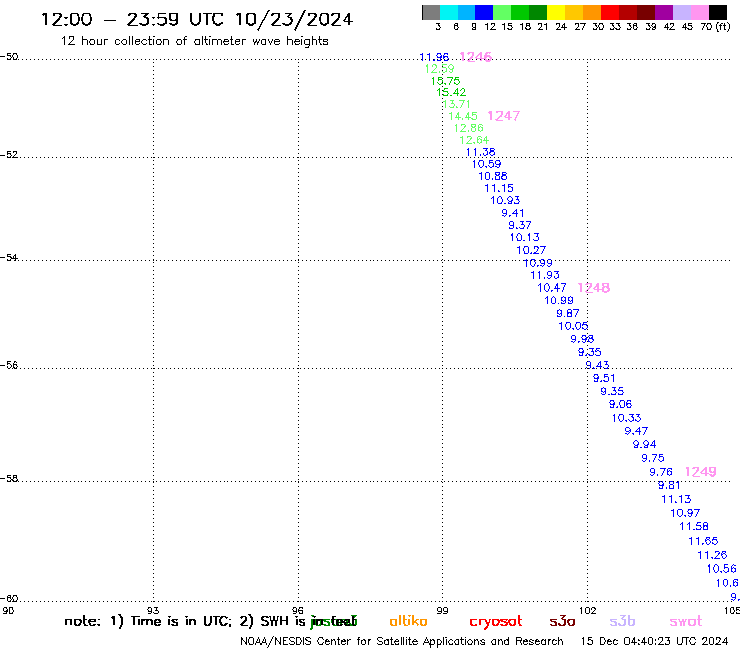Viewport: 740px width, 650px height.
Task: Click the wave height value 9.87
Action: [568, 313]
